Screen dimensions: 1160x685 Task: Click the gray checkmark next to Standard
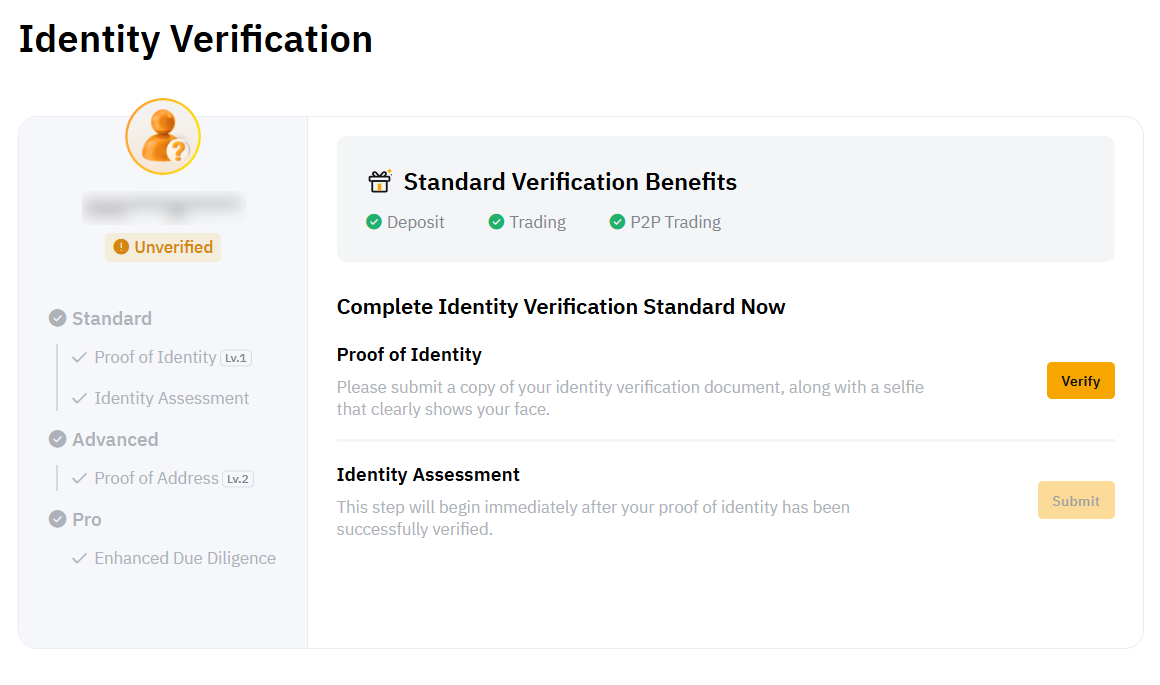57,318
